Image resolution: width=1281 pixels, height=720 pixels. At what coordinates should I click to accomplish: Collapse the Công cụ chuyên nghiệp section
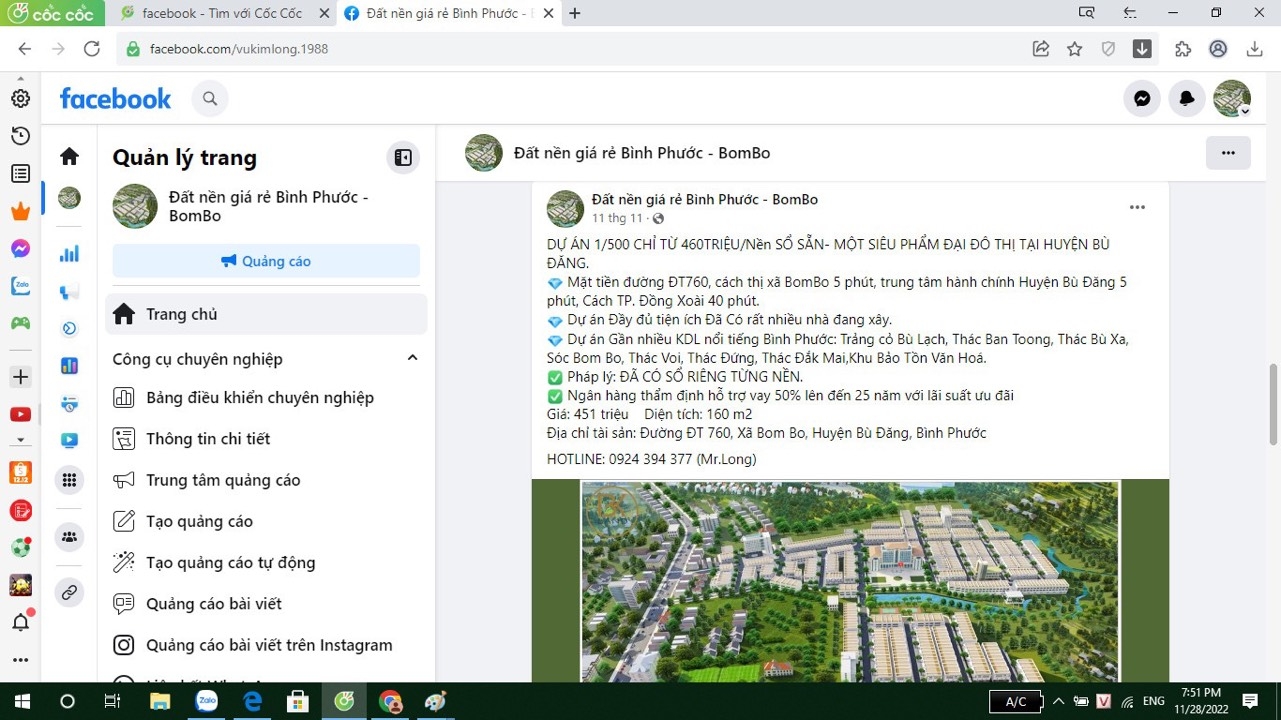(x=412, y=358)
